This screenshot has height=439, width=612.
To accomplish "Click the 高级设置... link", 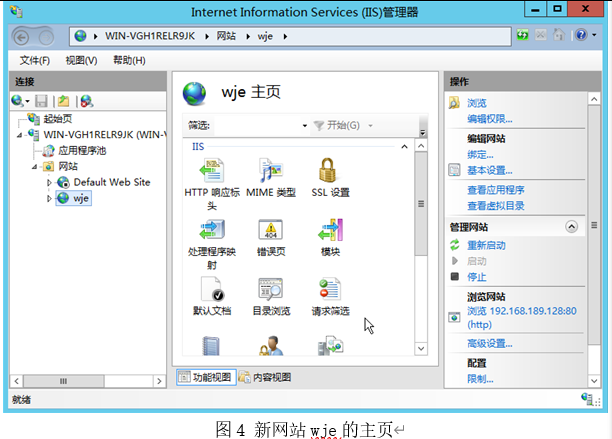I will click(x=490, y=343).
